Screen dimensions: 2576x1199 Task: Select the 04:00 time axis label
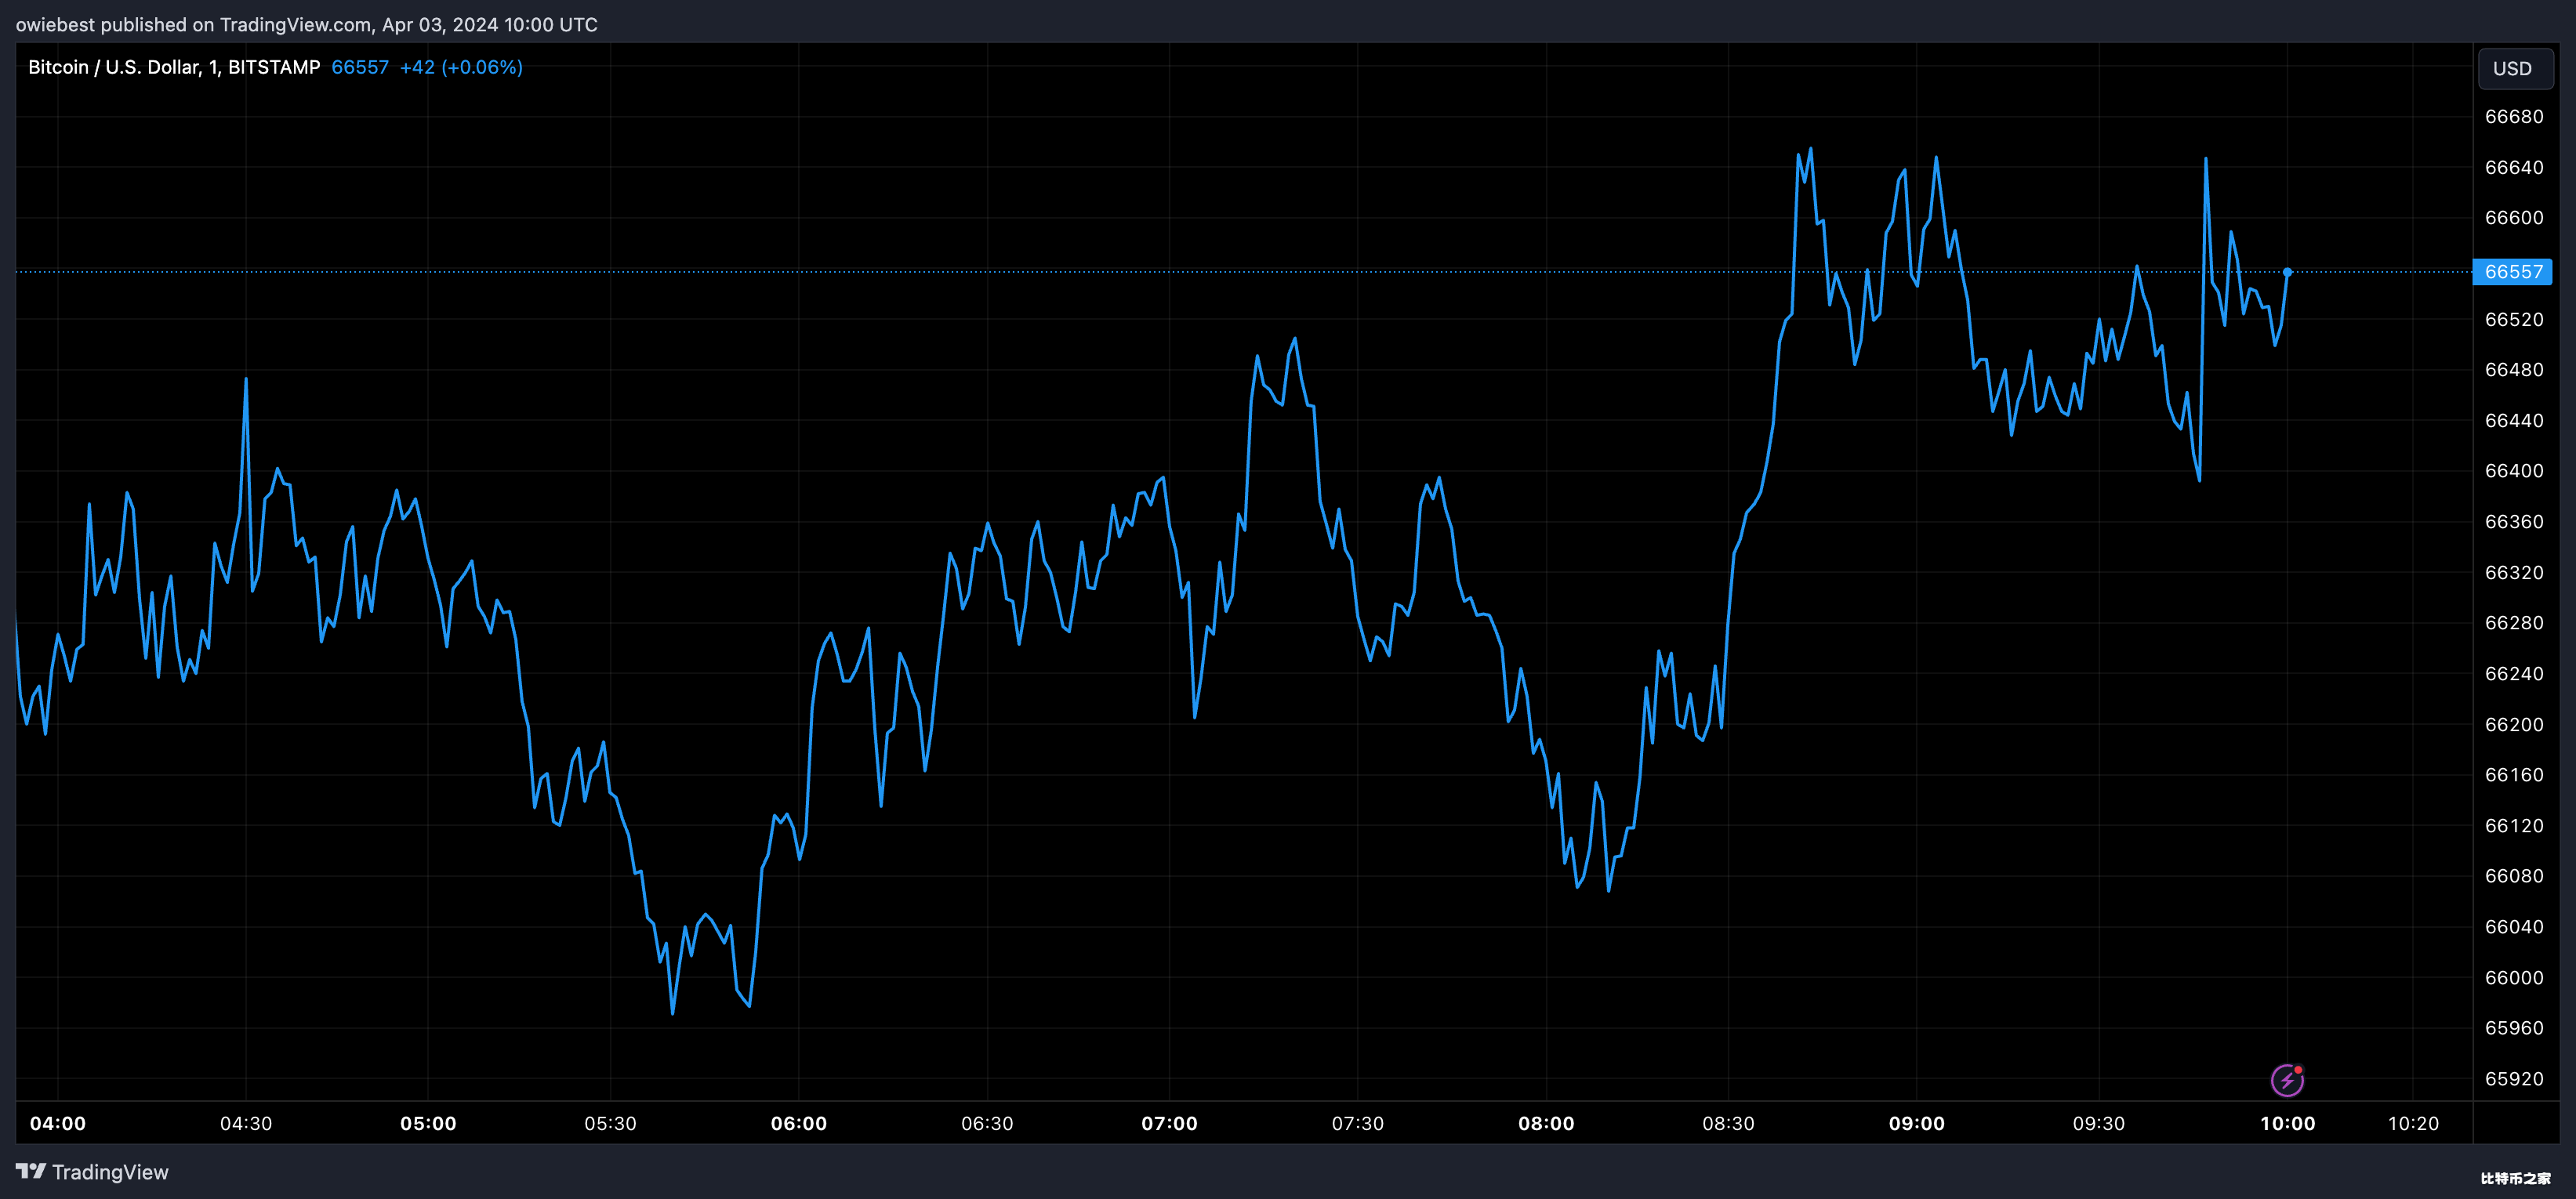point(58,1123)
